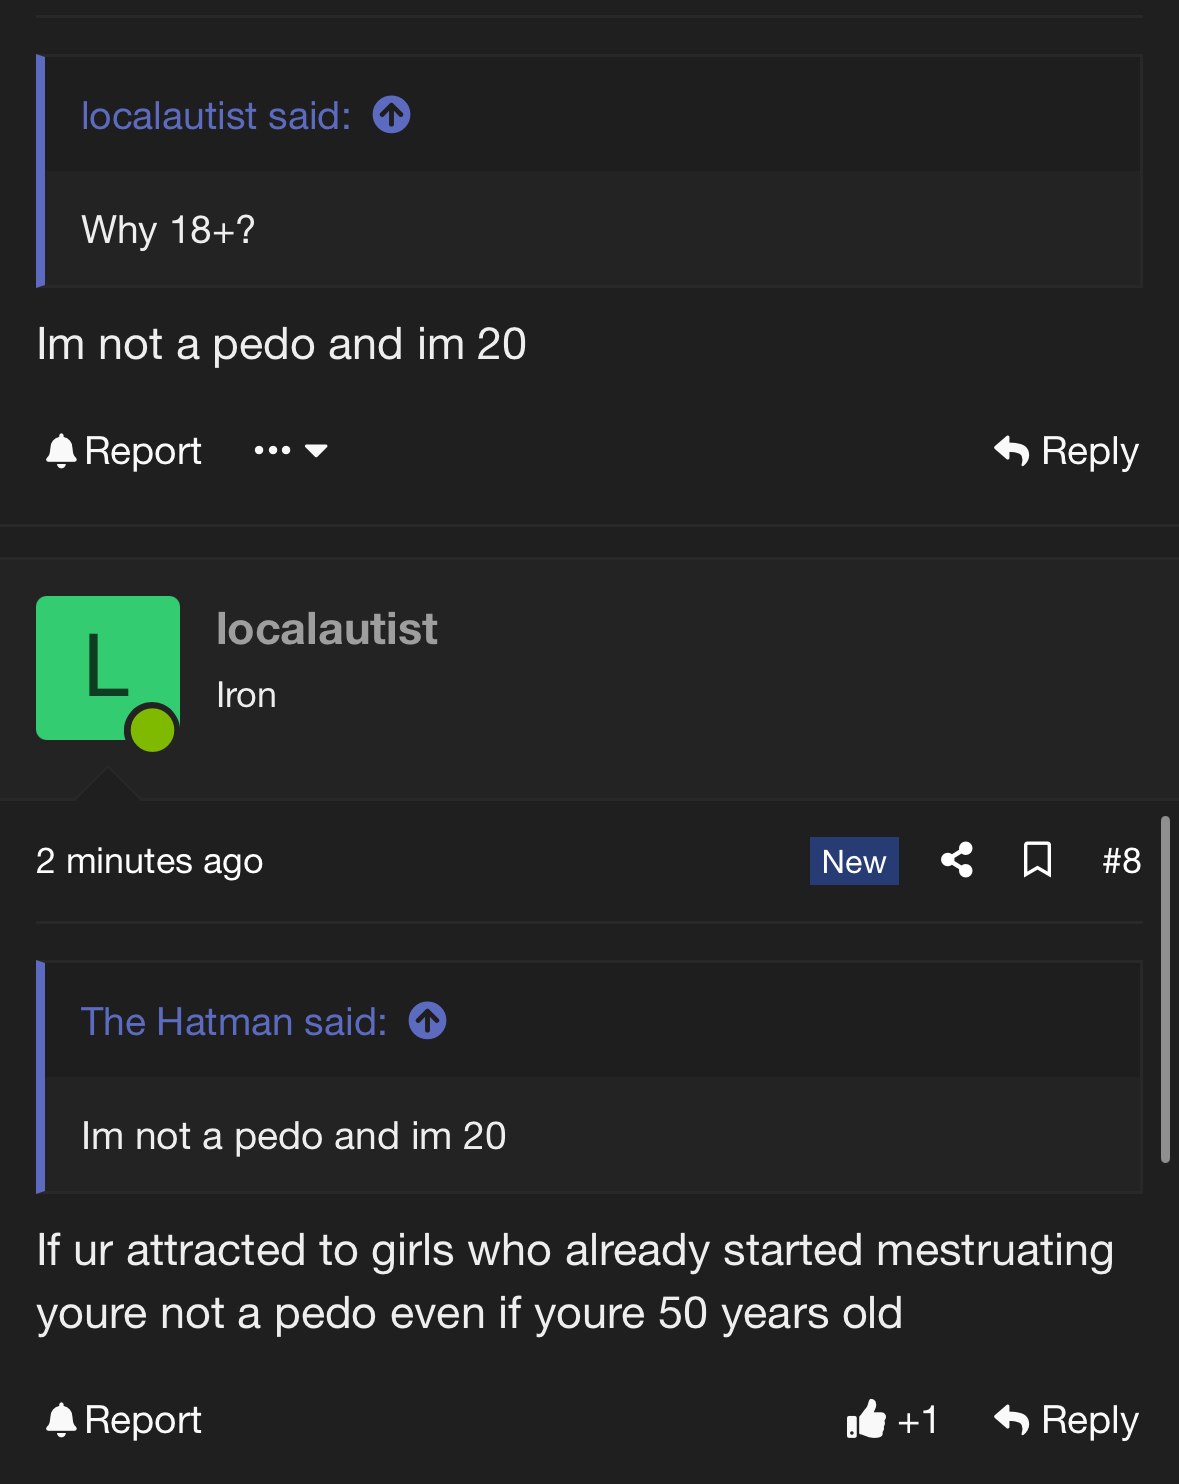Click the bell icon to report localautist's post
The width and height of the screenshot is (1179, 1484).
61,1420
